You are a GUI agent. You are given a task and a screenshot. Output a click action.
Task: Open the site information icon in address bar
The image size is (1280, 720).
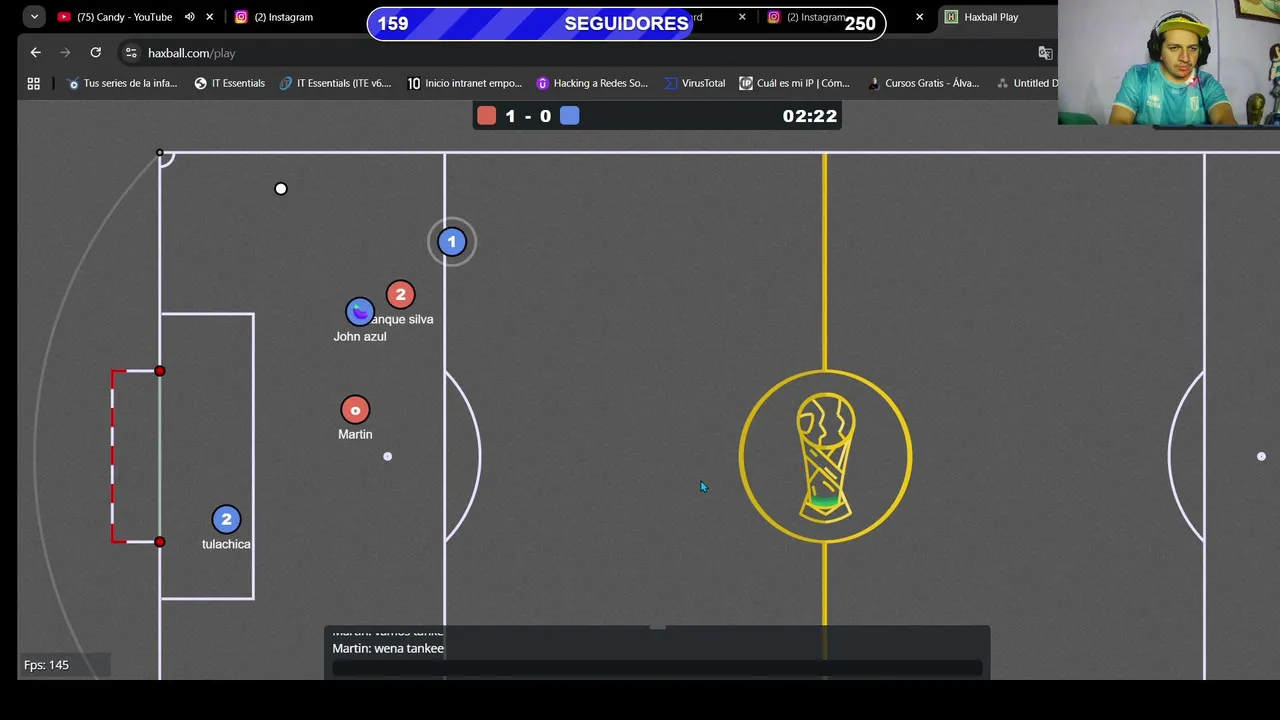coord(131,53)
